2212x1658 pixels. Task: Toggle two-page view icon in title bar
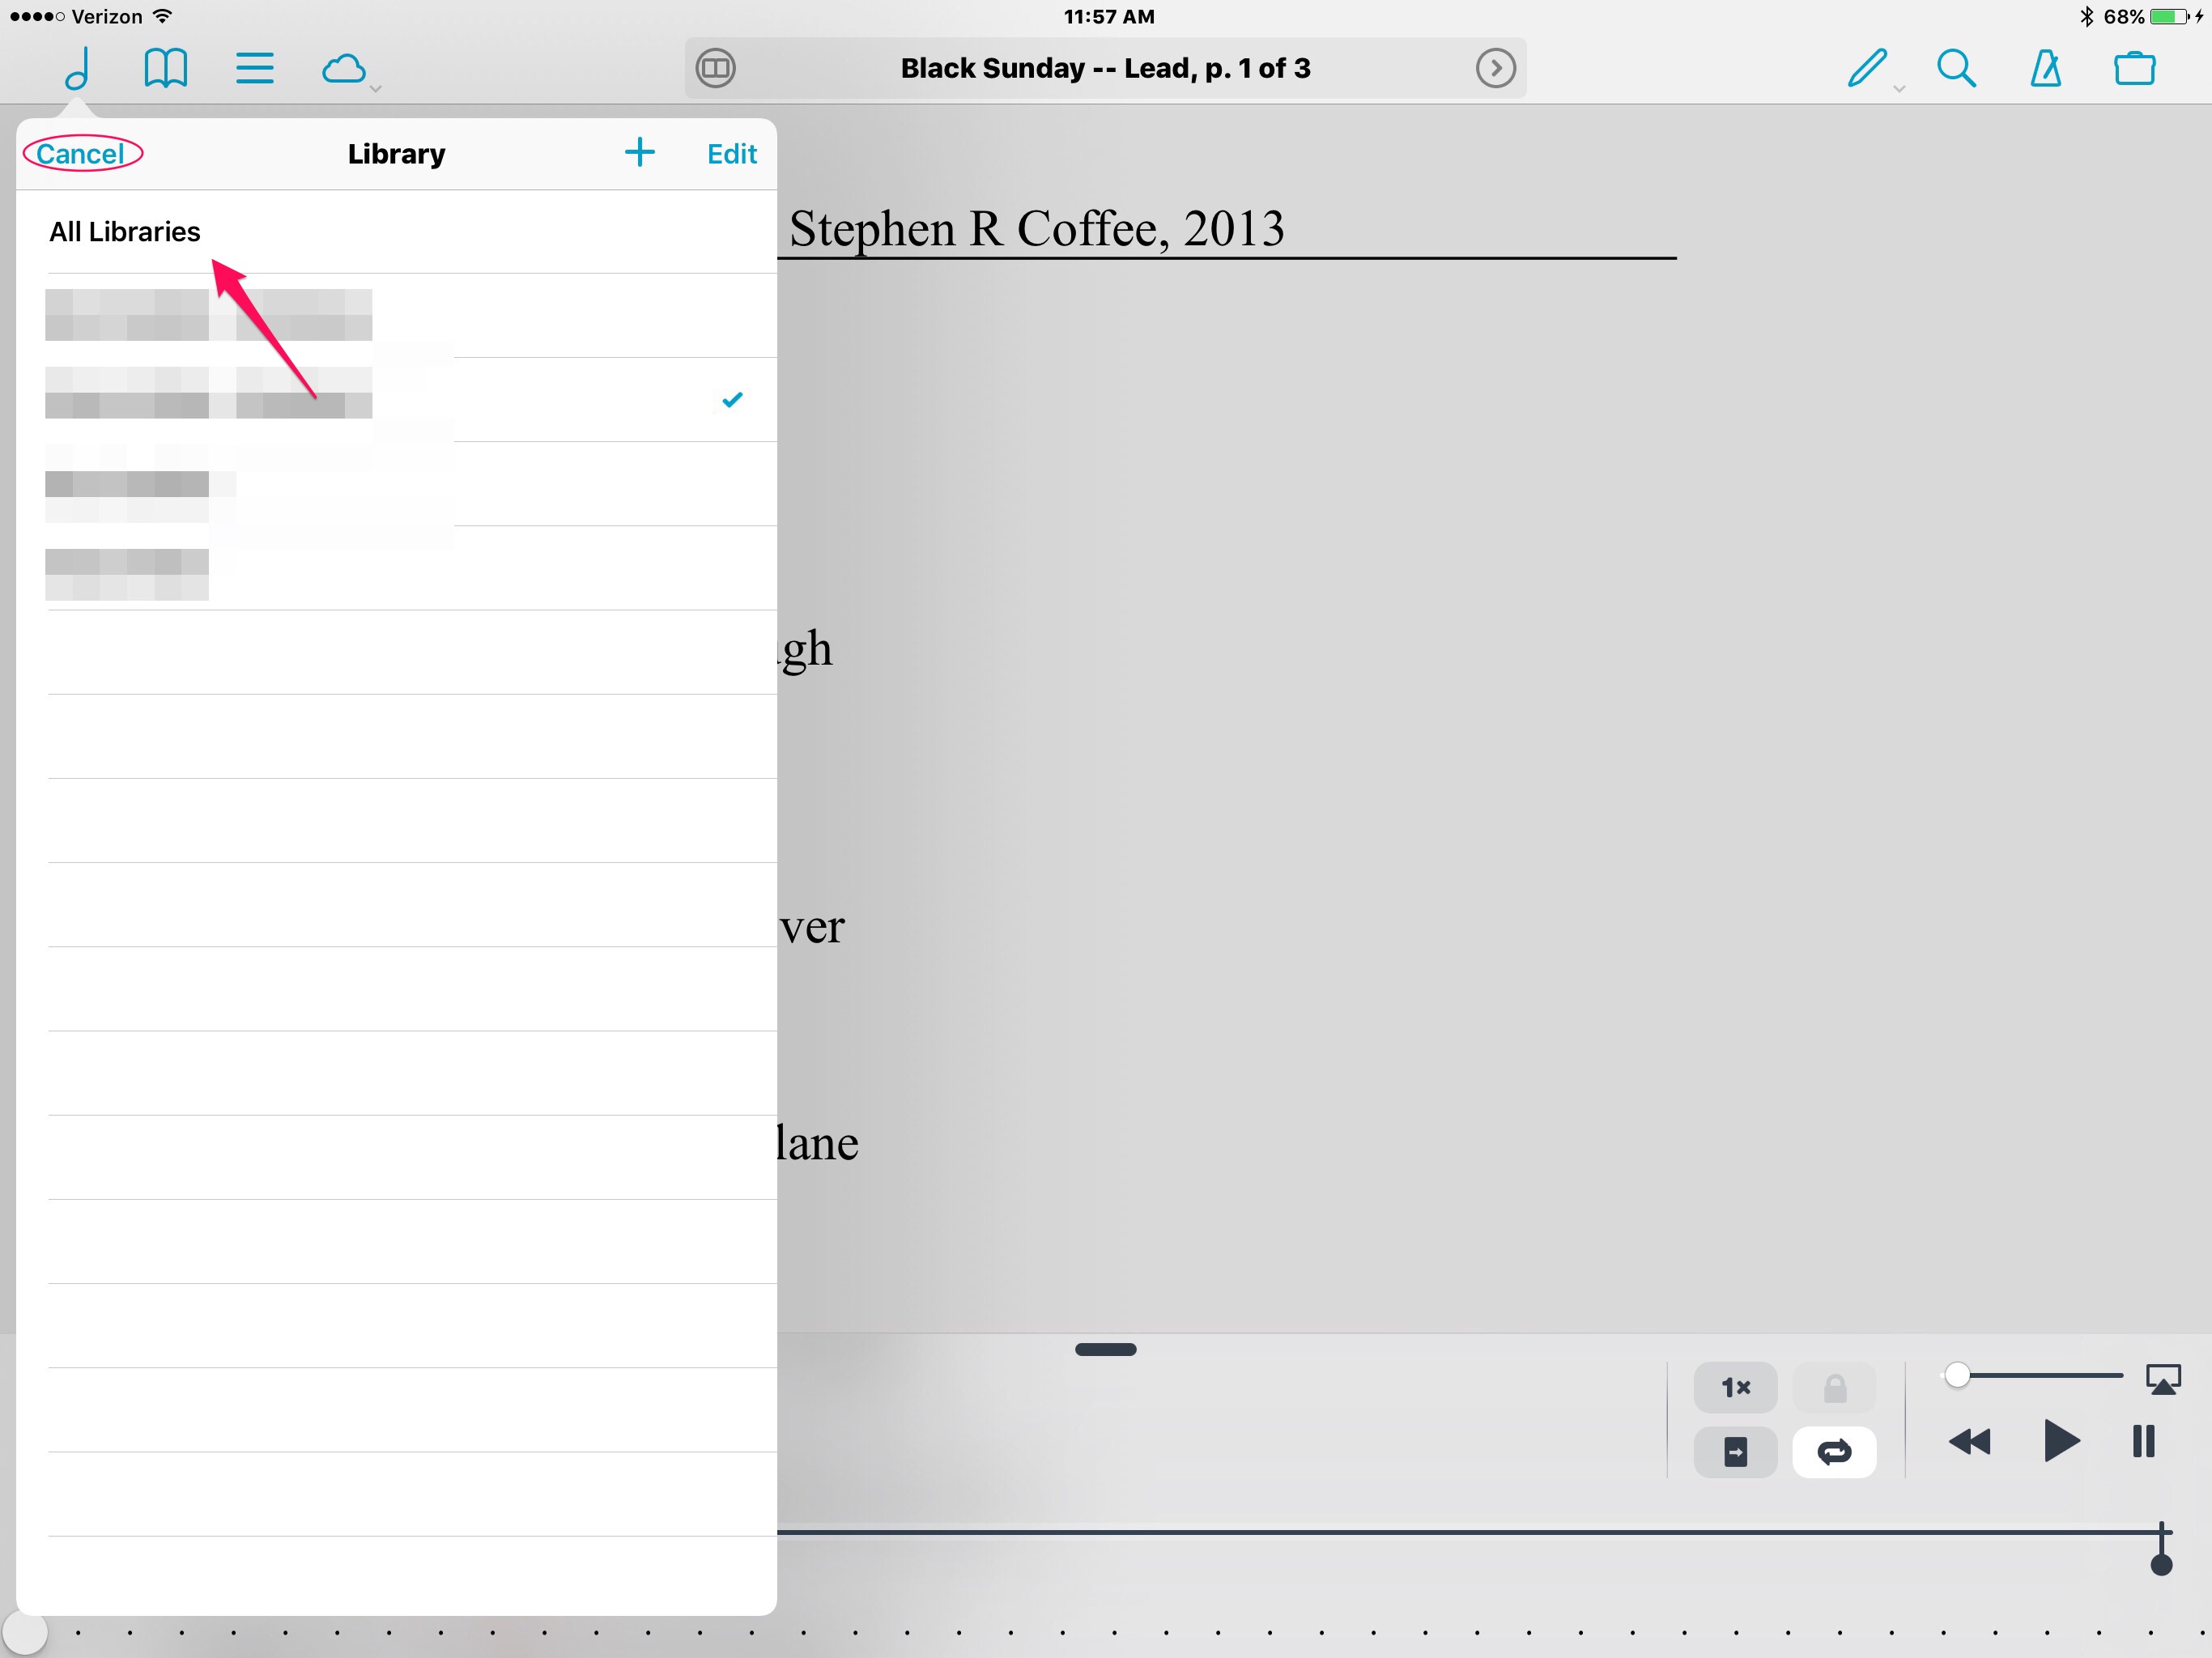[716, 68]
